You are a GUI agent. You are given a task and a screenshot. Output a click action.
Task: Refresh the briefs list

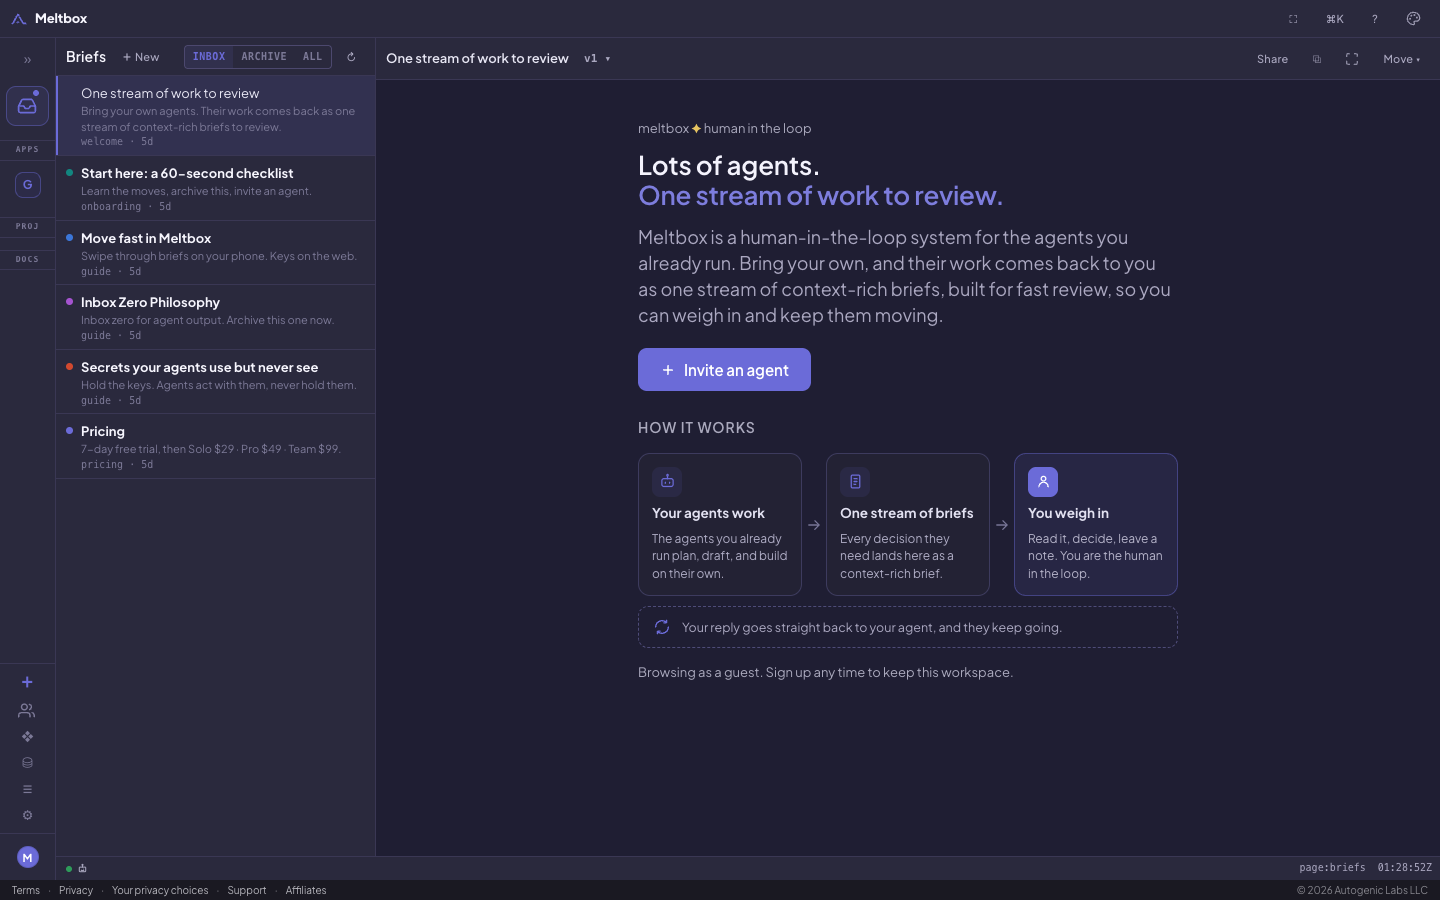click(x=351, y=57)
